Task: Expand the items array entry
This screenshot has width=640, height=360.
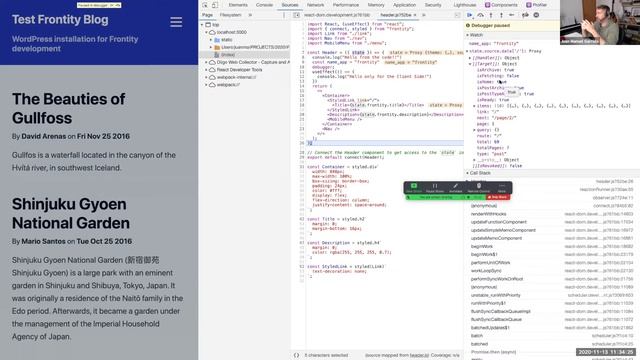Action: 474,106
